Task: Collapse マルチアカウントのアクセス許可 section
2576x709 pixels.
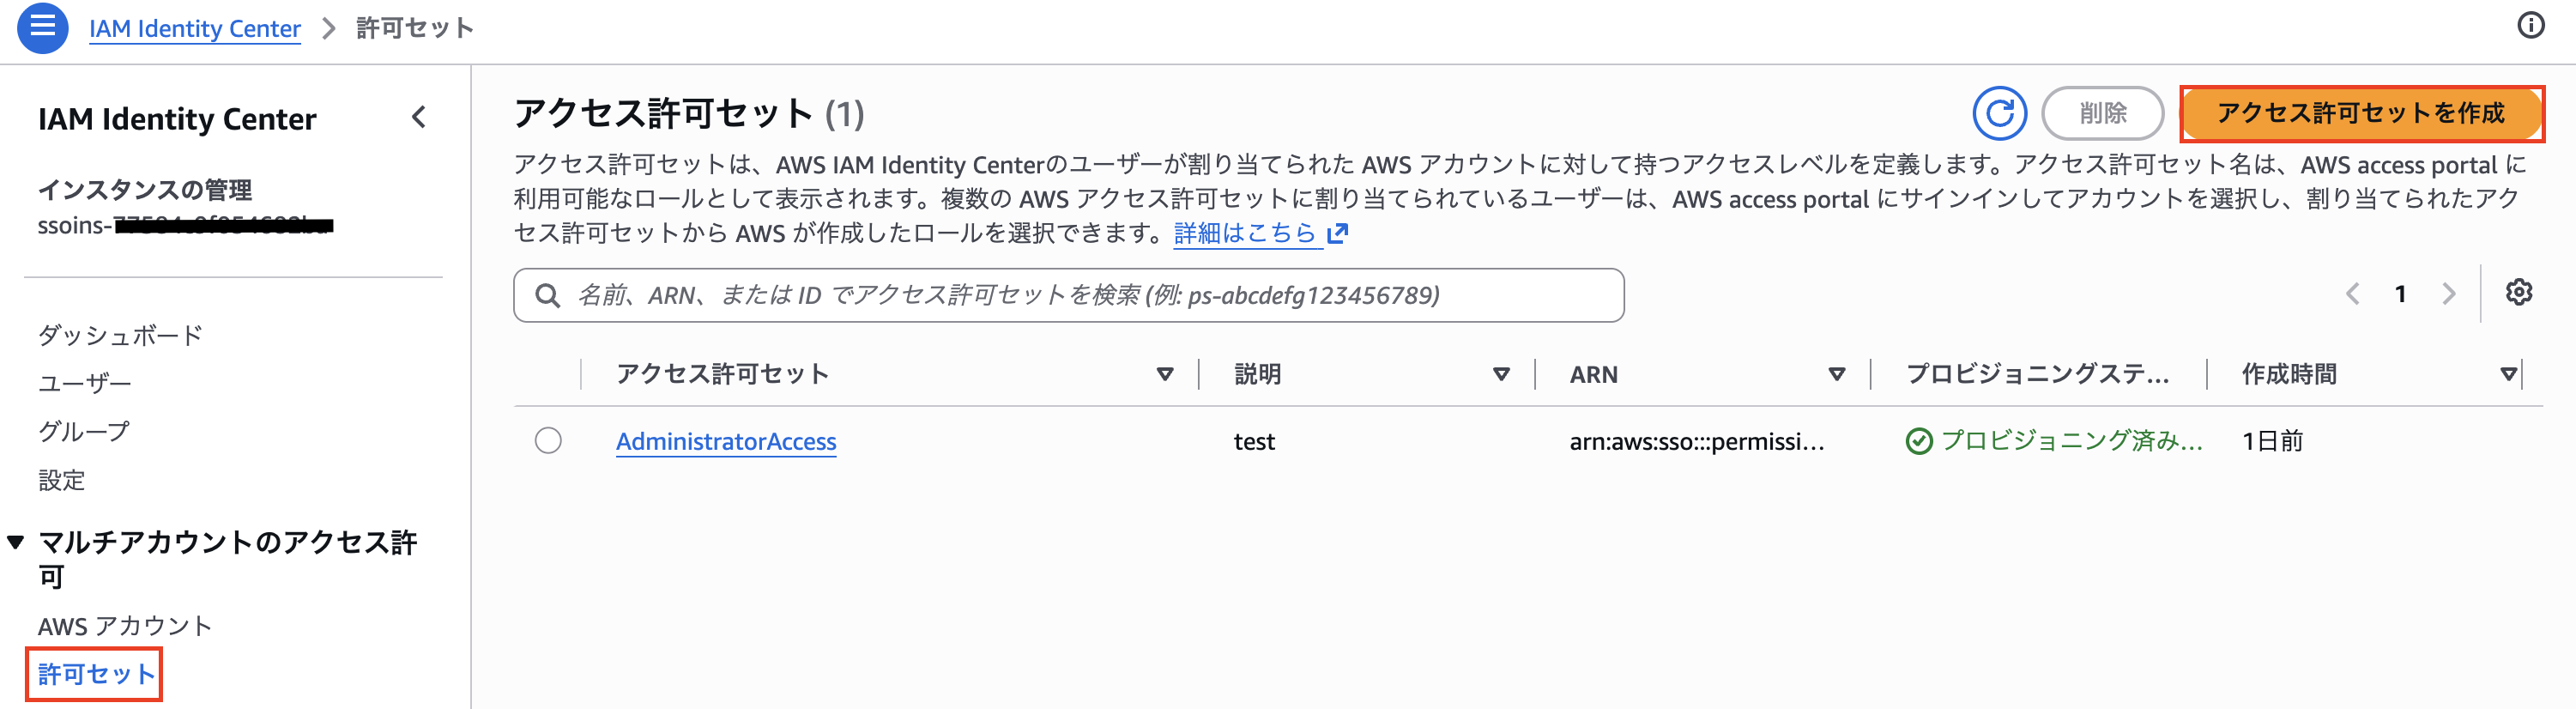Action: (x=16, y=542)
